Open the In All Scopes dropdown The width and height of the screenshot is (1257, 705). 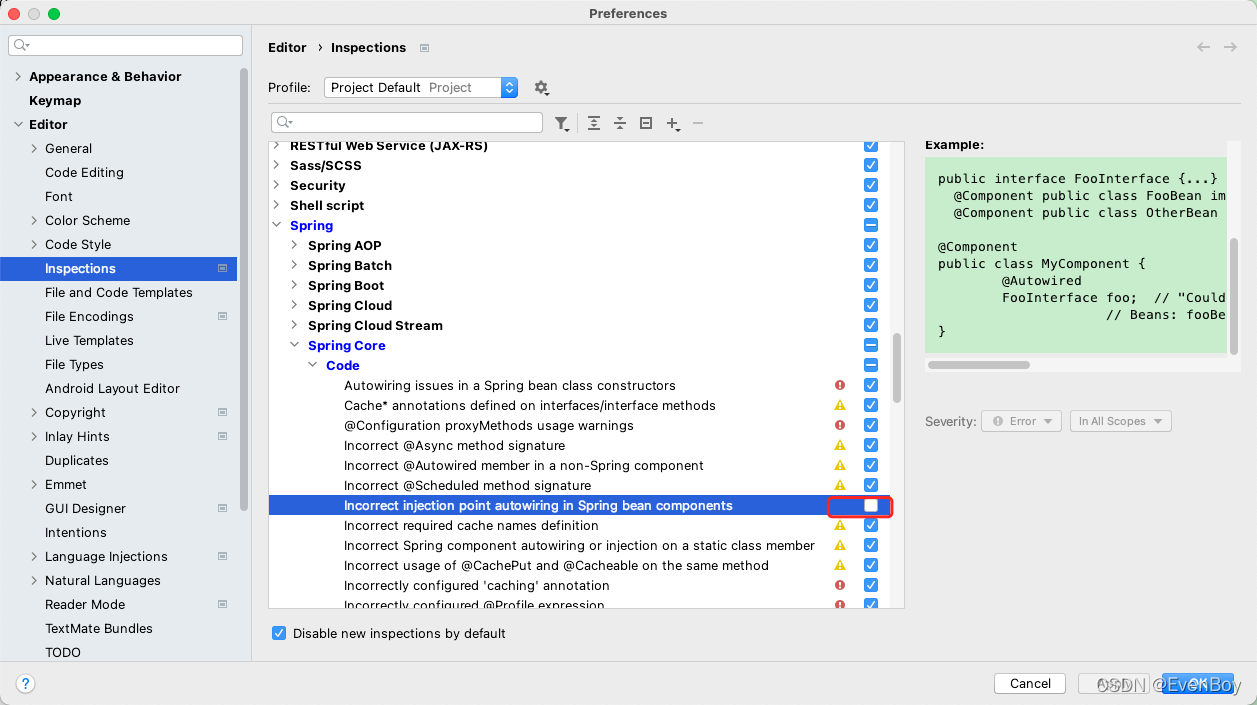point(1120,422)
